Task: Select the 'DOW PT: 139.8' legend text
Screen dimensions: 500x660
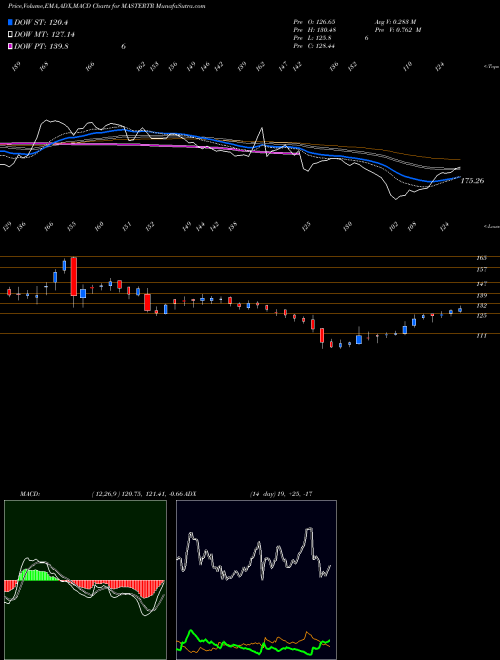Action: click(x=41, y=46)
